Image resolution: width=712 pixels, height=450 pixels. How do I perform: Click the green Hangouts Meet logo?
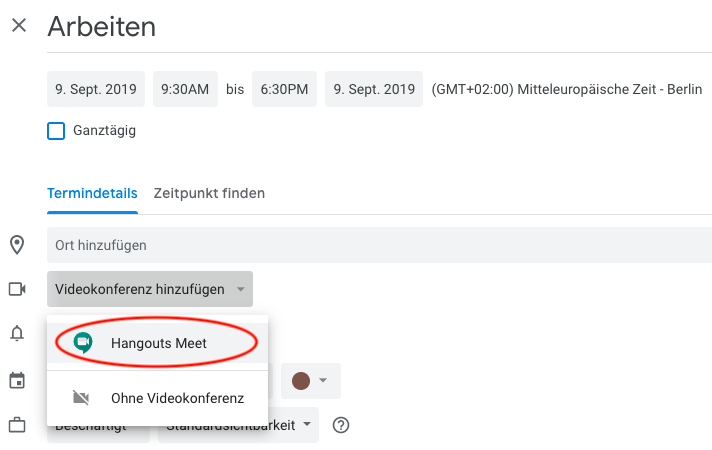coord(83,343)
